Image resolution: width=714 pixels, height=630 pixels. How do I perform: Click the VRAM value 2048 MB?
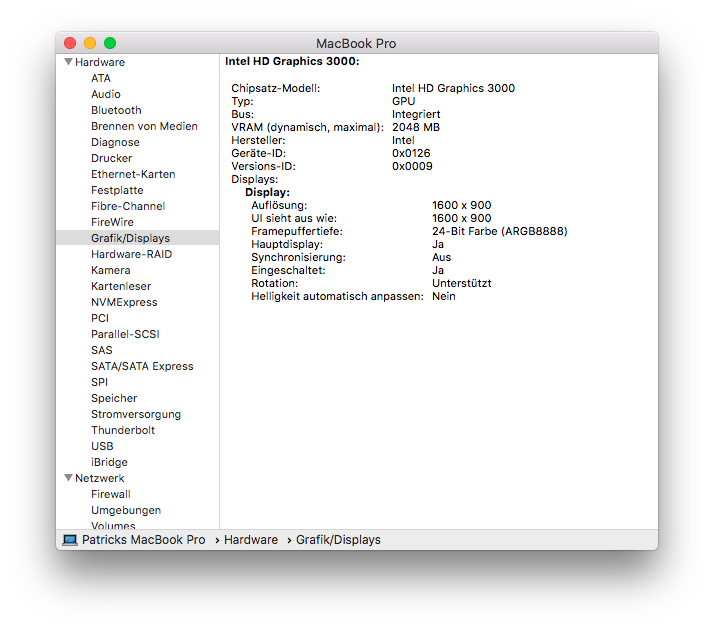[x=416, y=127]
